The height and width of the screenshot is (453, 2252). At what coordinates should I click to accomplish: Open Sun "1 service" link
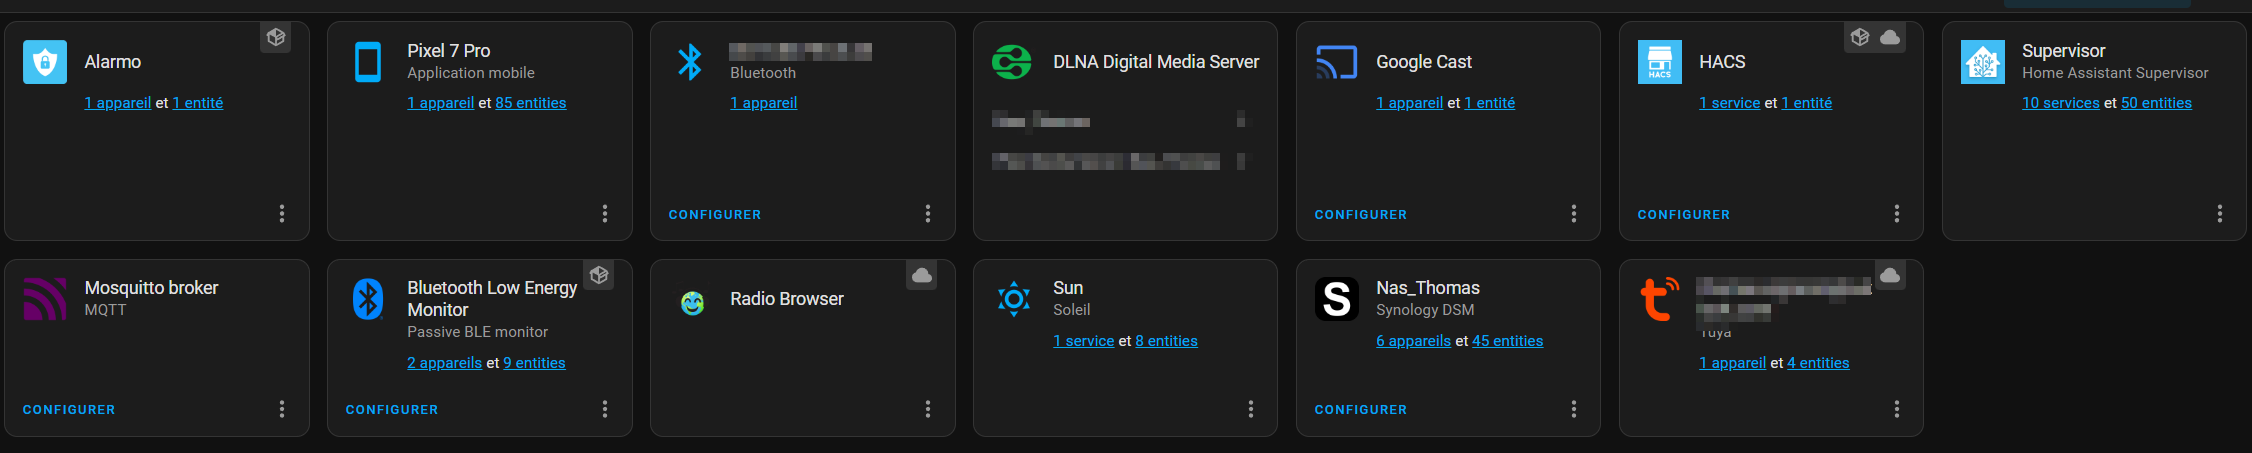pyautogui.click(x=1084, y=341)
